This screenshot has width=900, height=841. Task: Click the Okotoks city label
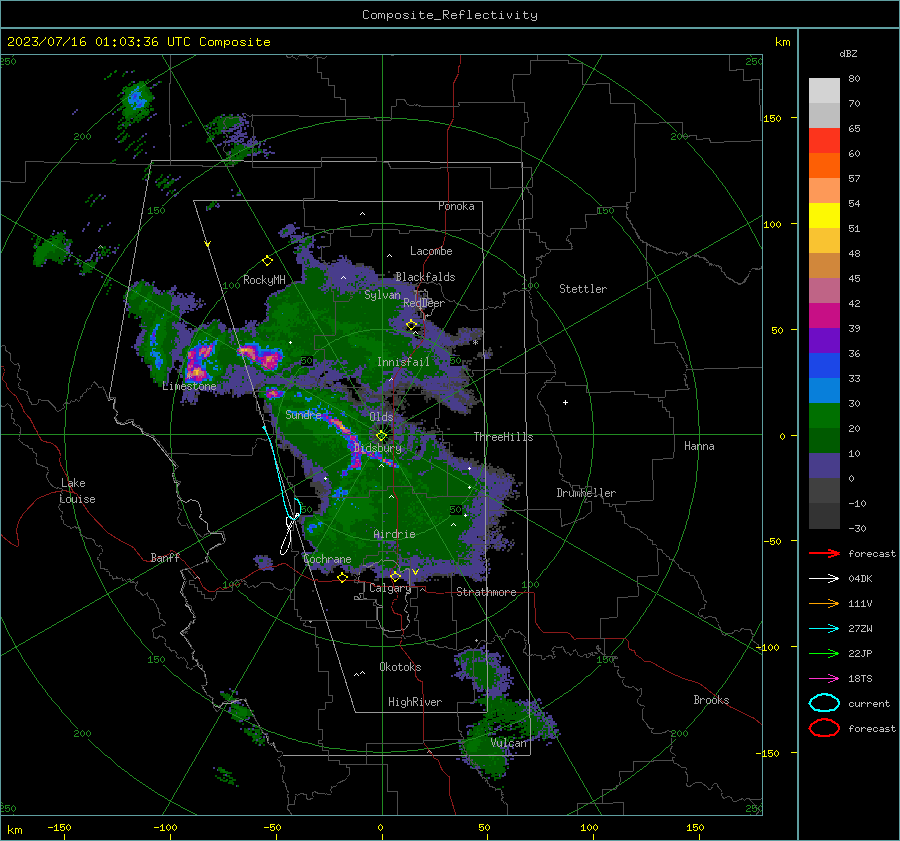[400, 667]
